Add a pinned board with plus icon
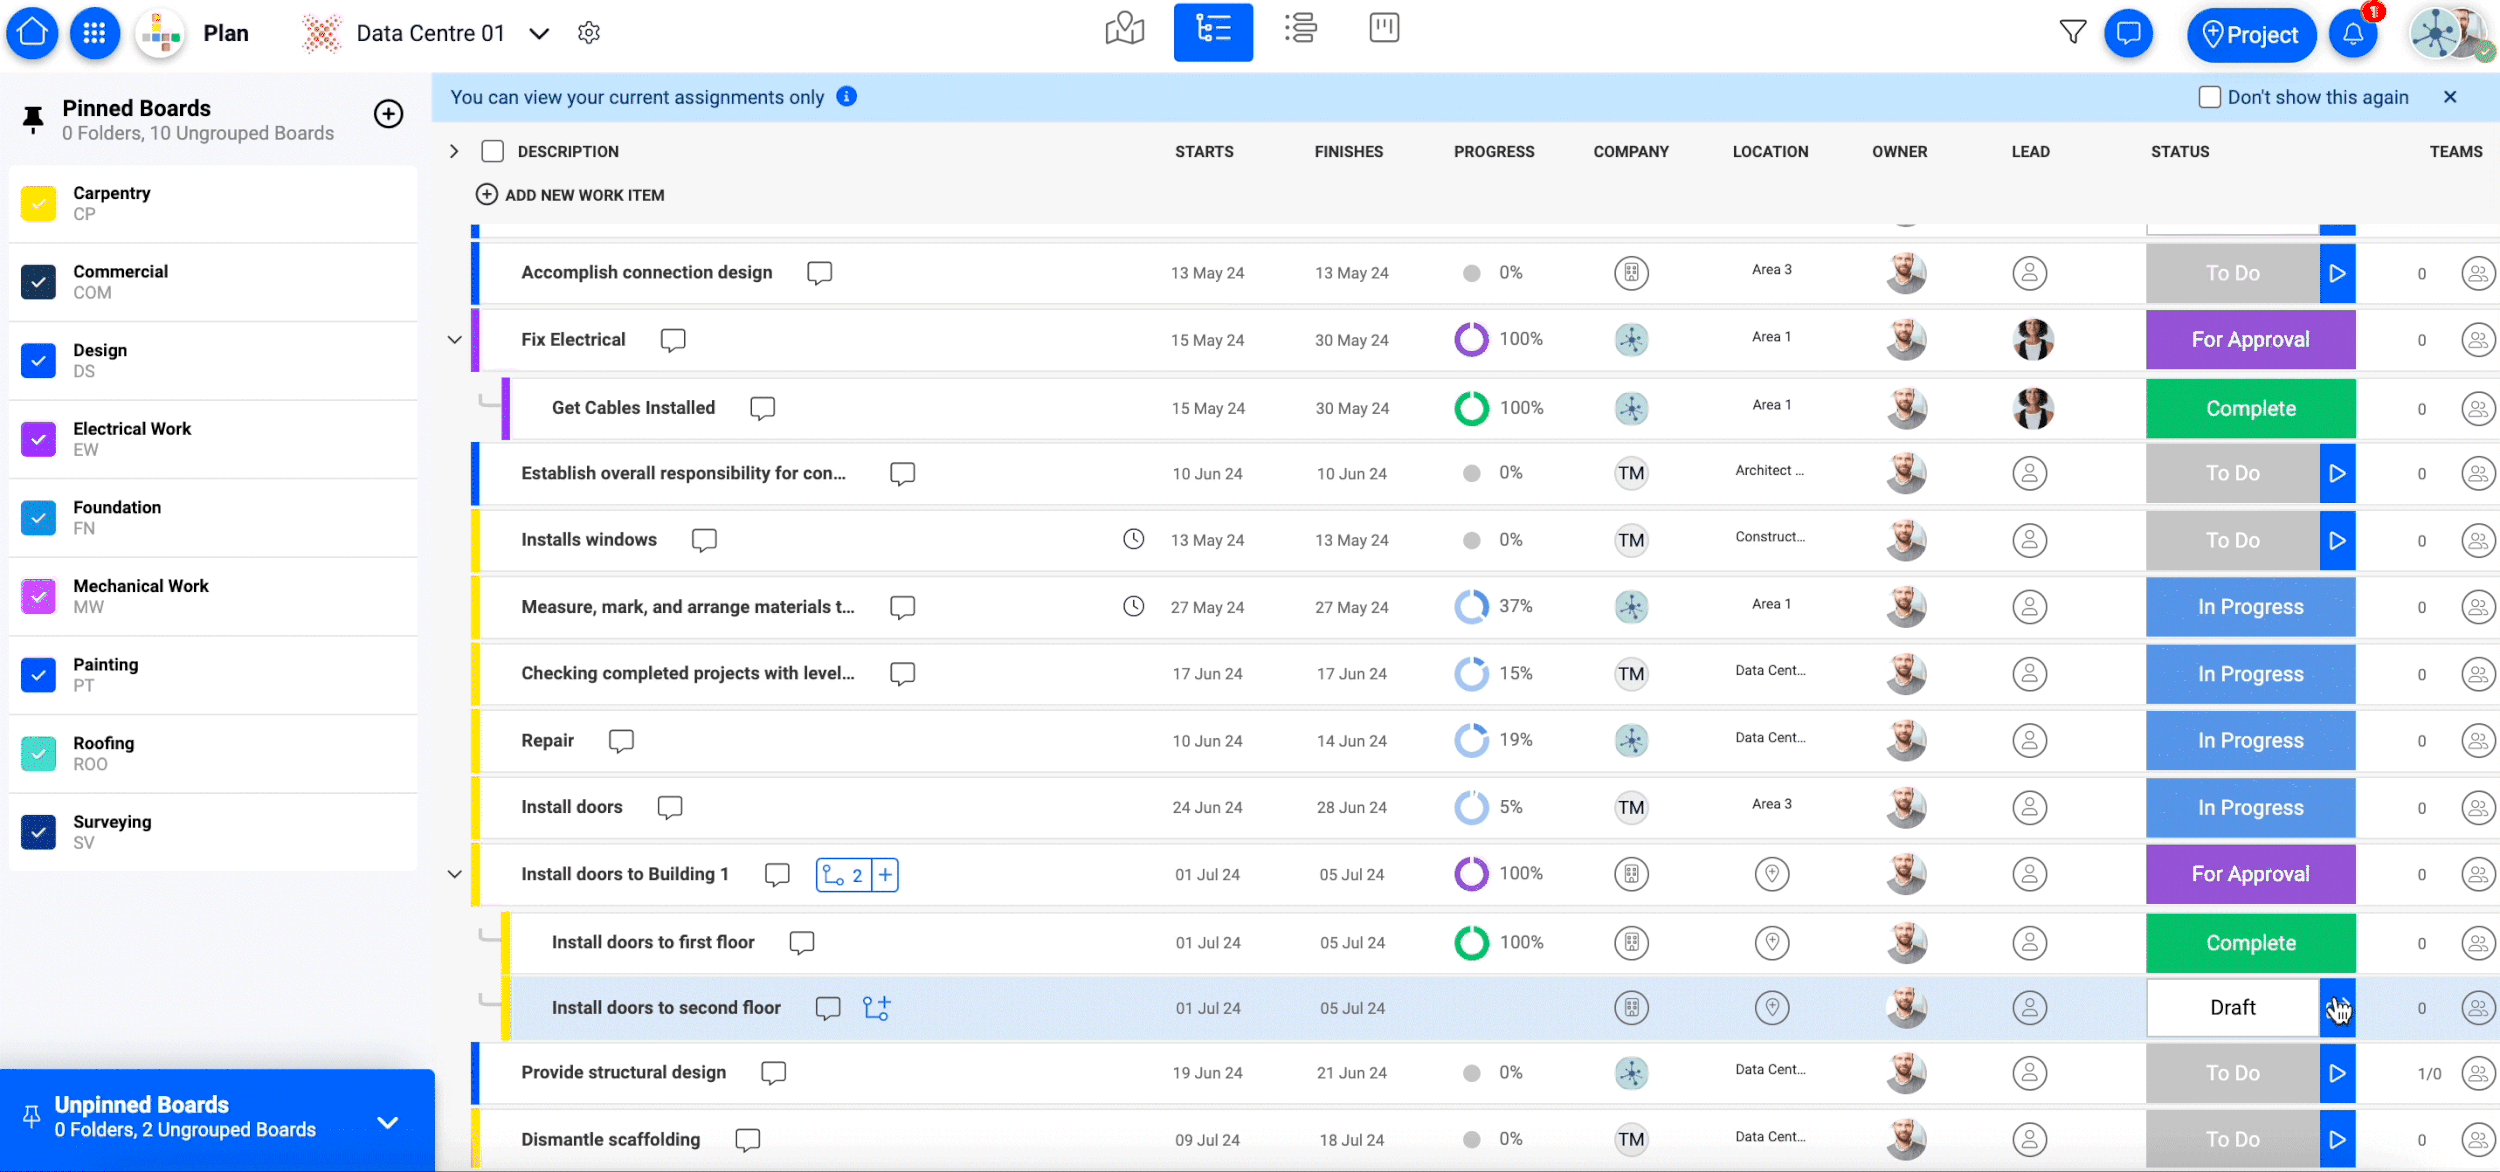Screen dimensions: 2500x1172 (x=388, y=114)
